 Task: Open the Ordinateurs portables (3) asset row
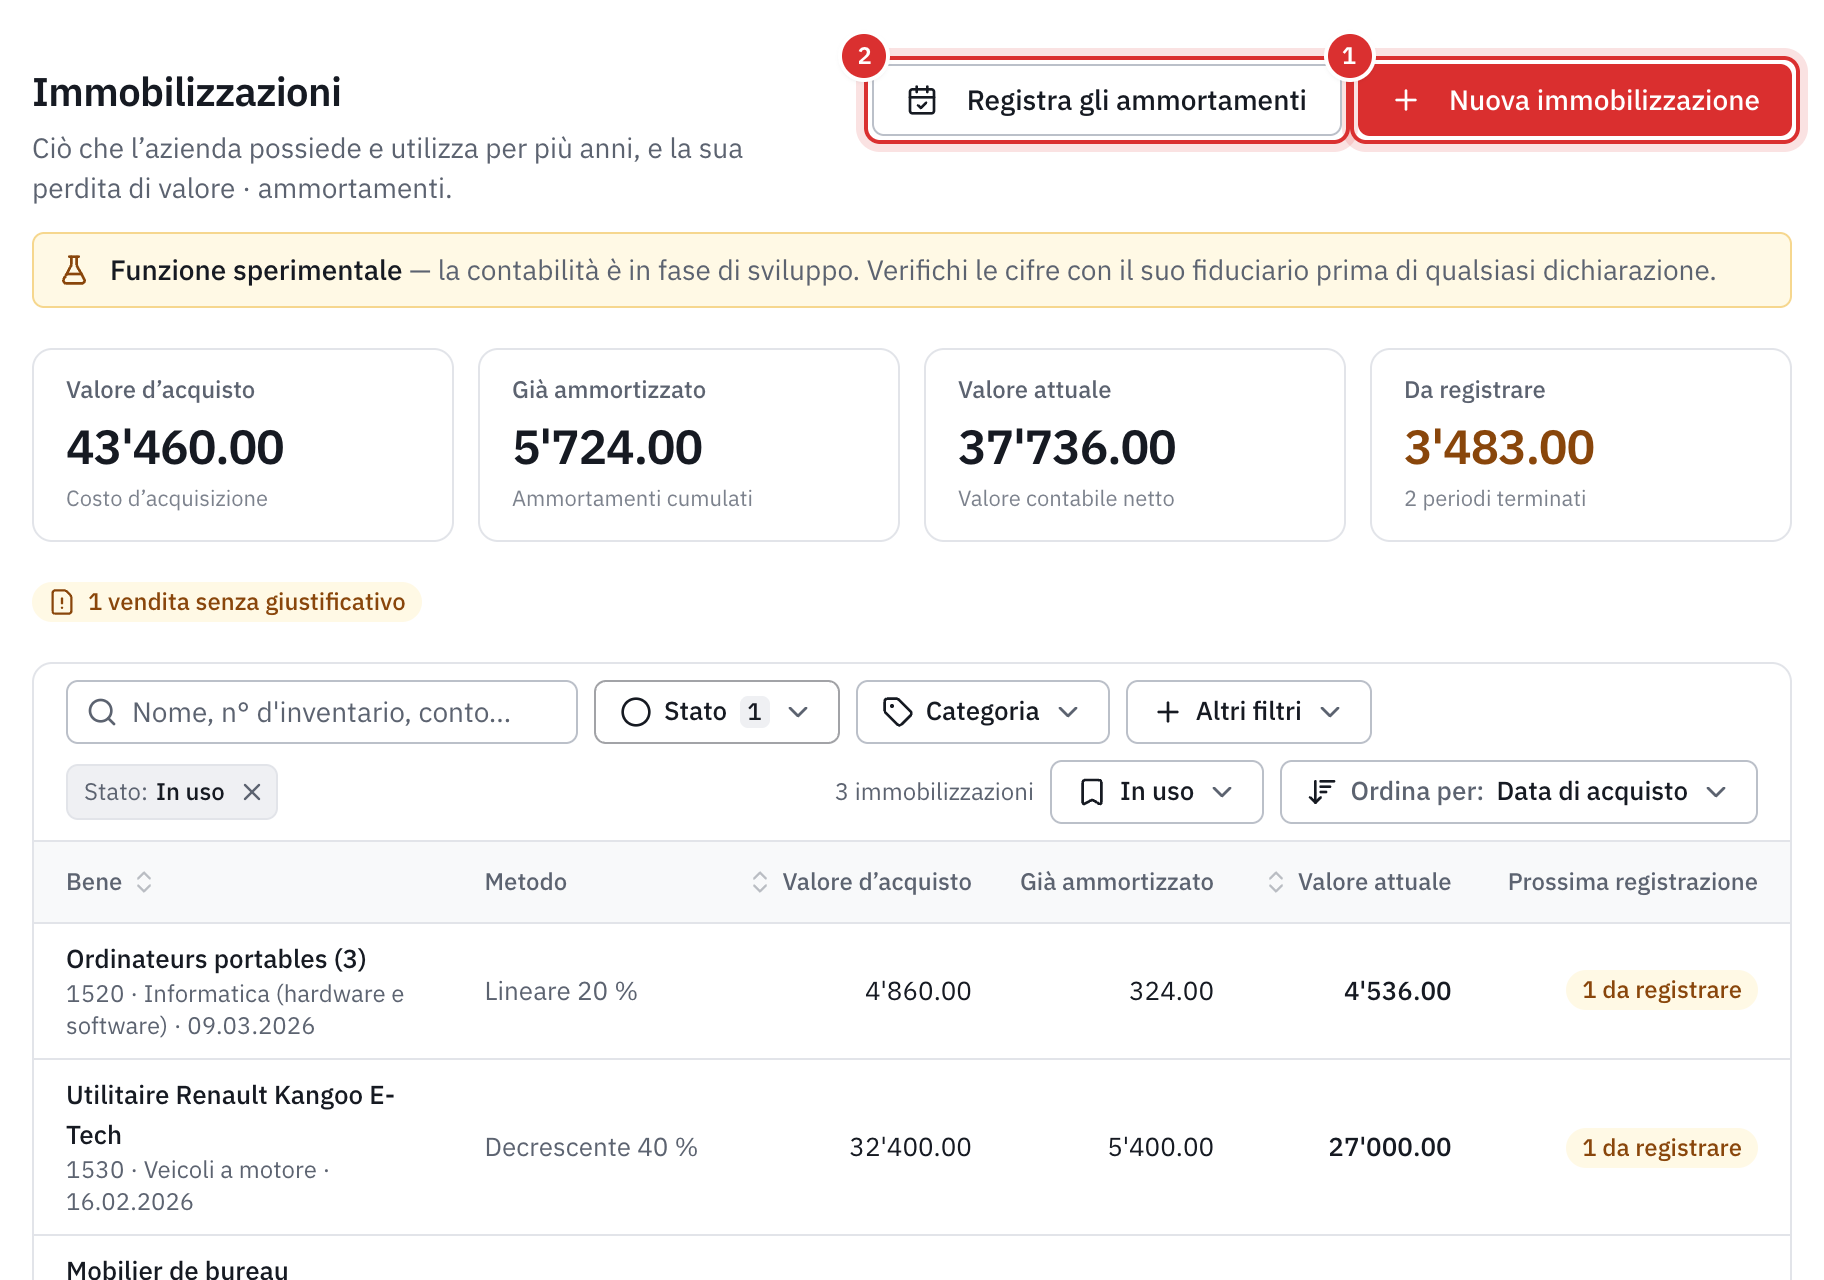(912, 991)
